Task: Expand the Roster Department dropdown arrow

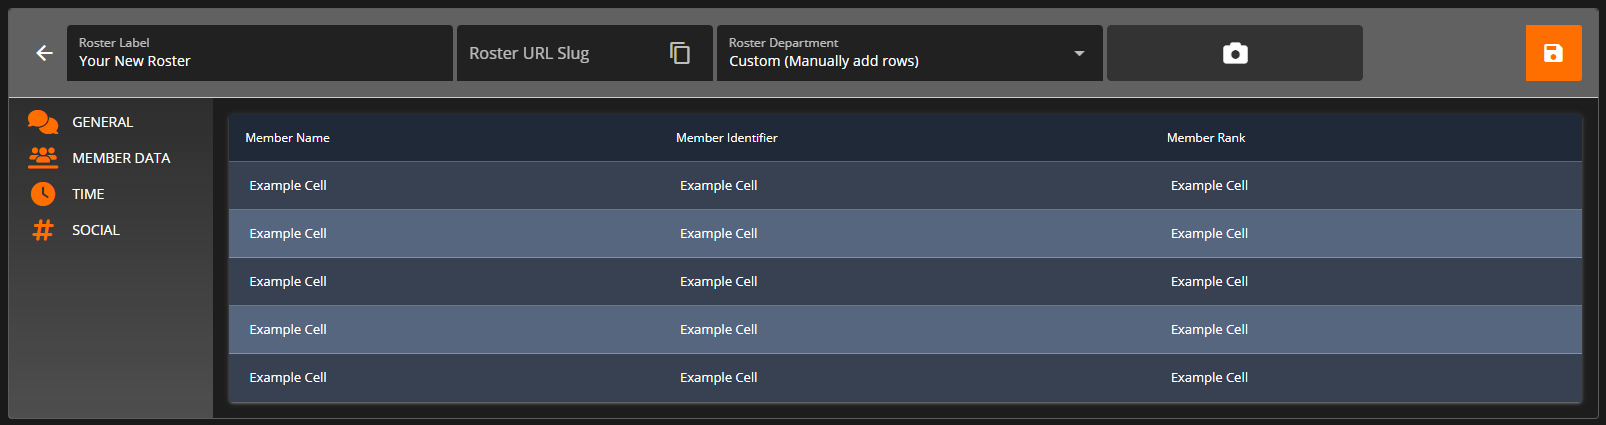Action: tap(1079, 53)
